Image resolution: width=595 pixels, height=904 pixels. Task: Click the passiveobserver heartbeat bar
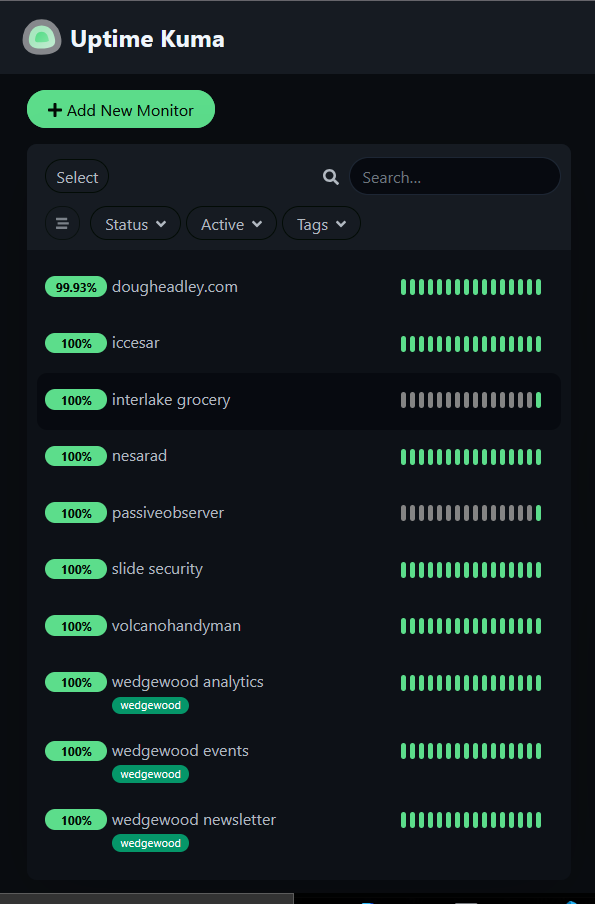coord(471,513)
